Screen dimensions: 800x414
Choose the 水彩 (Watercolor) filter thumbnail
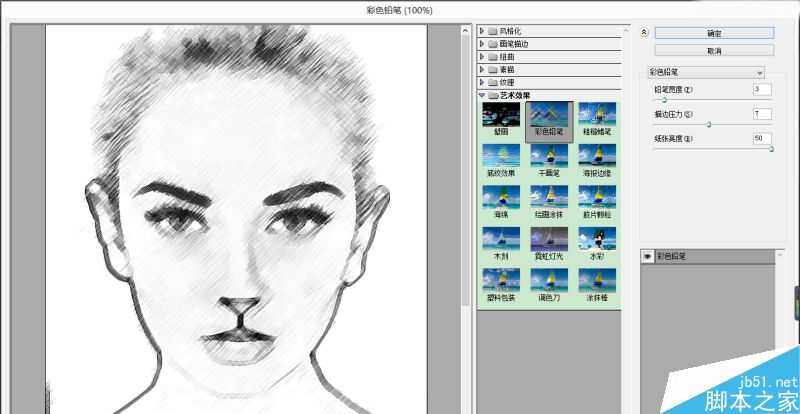pos(597,240)
